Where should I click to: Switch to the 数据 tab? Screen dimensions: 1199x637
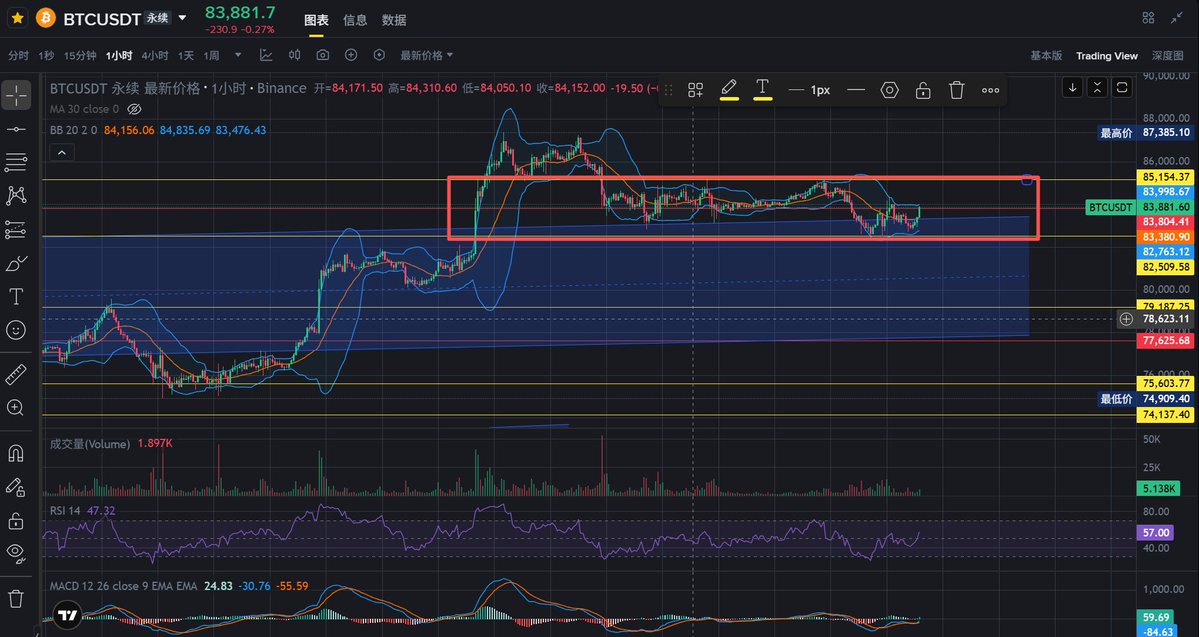click(x=394, y=20)
